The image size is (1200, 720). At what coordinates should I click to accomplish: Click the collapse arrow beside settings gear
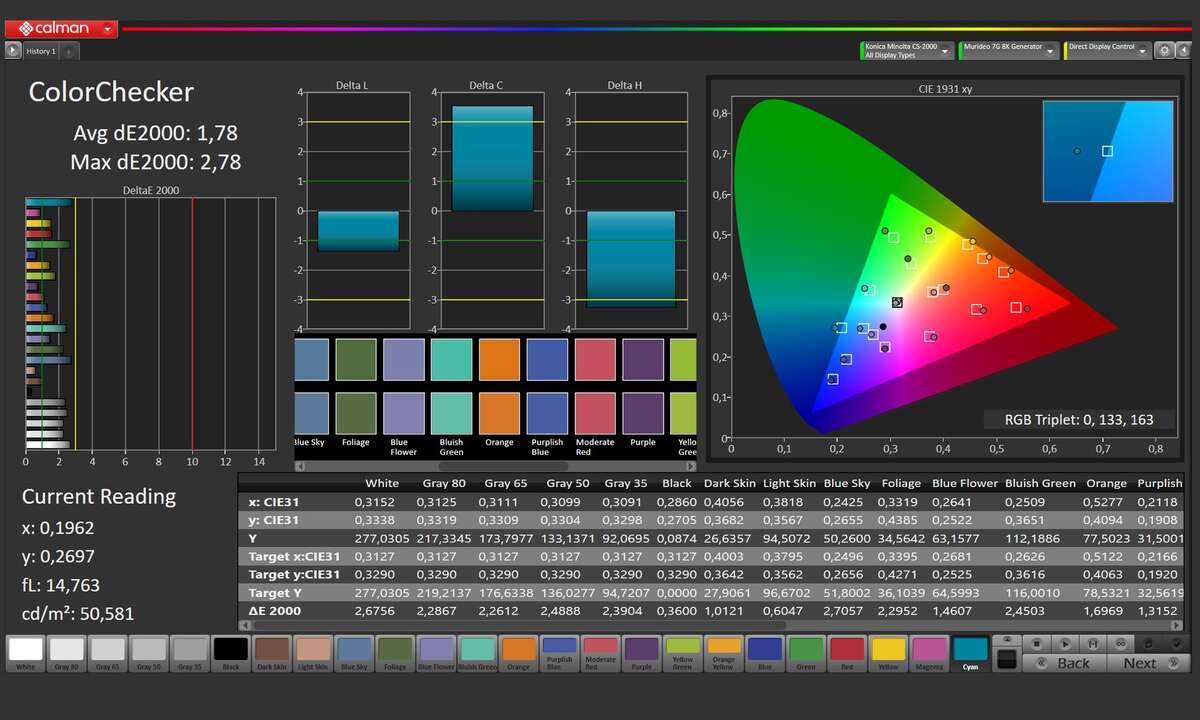[x=1185, y=50]
